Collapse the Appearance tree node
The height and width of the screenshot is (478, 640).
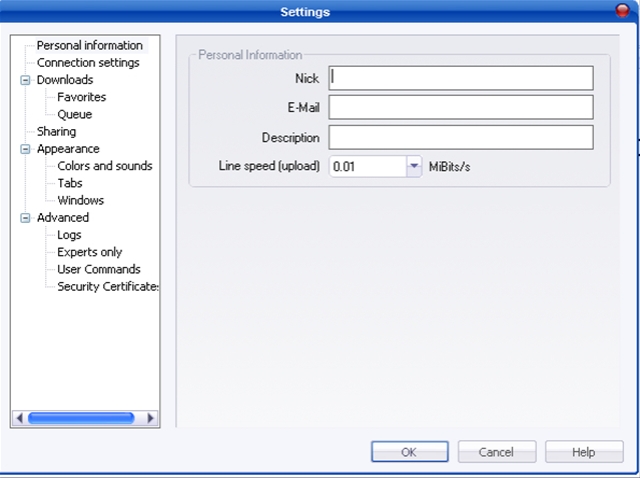26,149
